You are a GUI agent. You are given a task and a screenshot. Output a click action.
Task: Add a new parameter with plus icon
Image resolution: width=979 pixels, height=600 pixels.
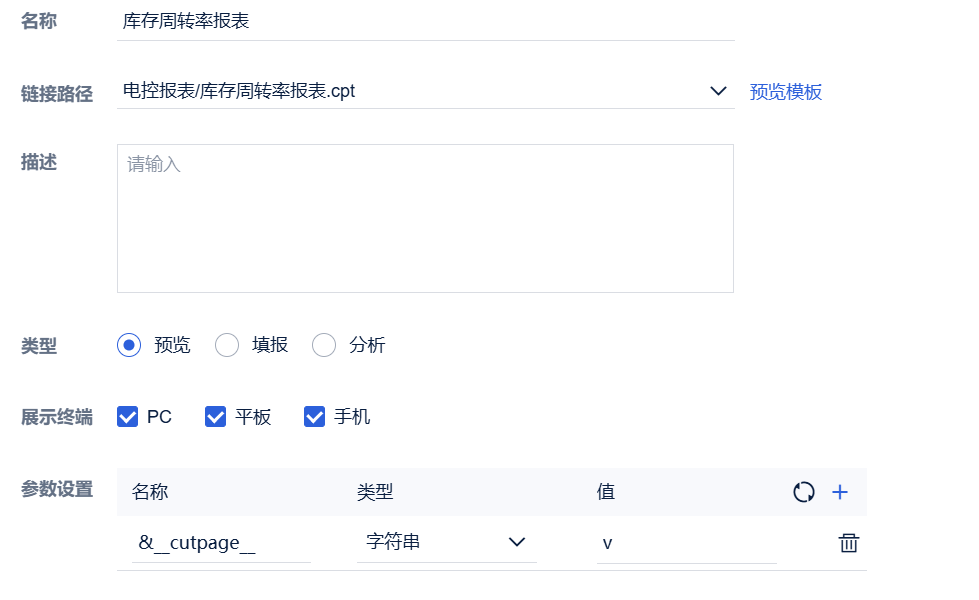click(840, 492)
